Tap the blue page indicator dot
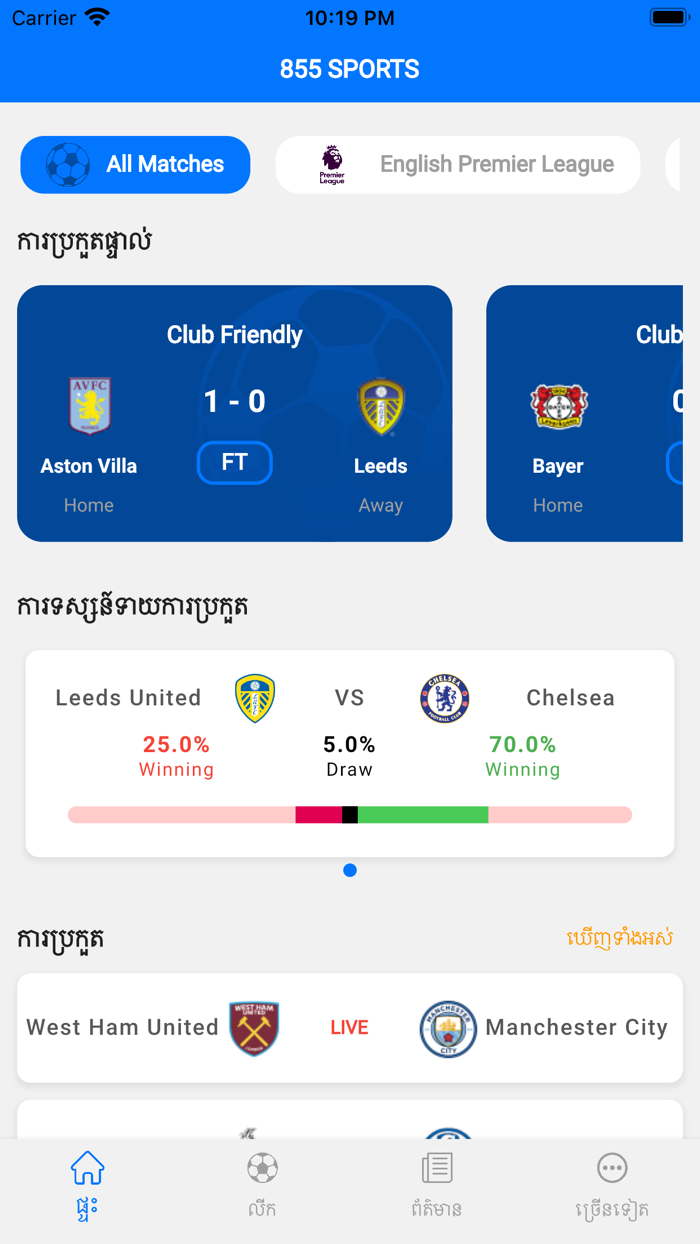Screen dimensions: 700x1244 (350, 870)
